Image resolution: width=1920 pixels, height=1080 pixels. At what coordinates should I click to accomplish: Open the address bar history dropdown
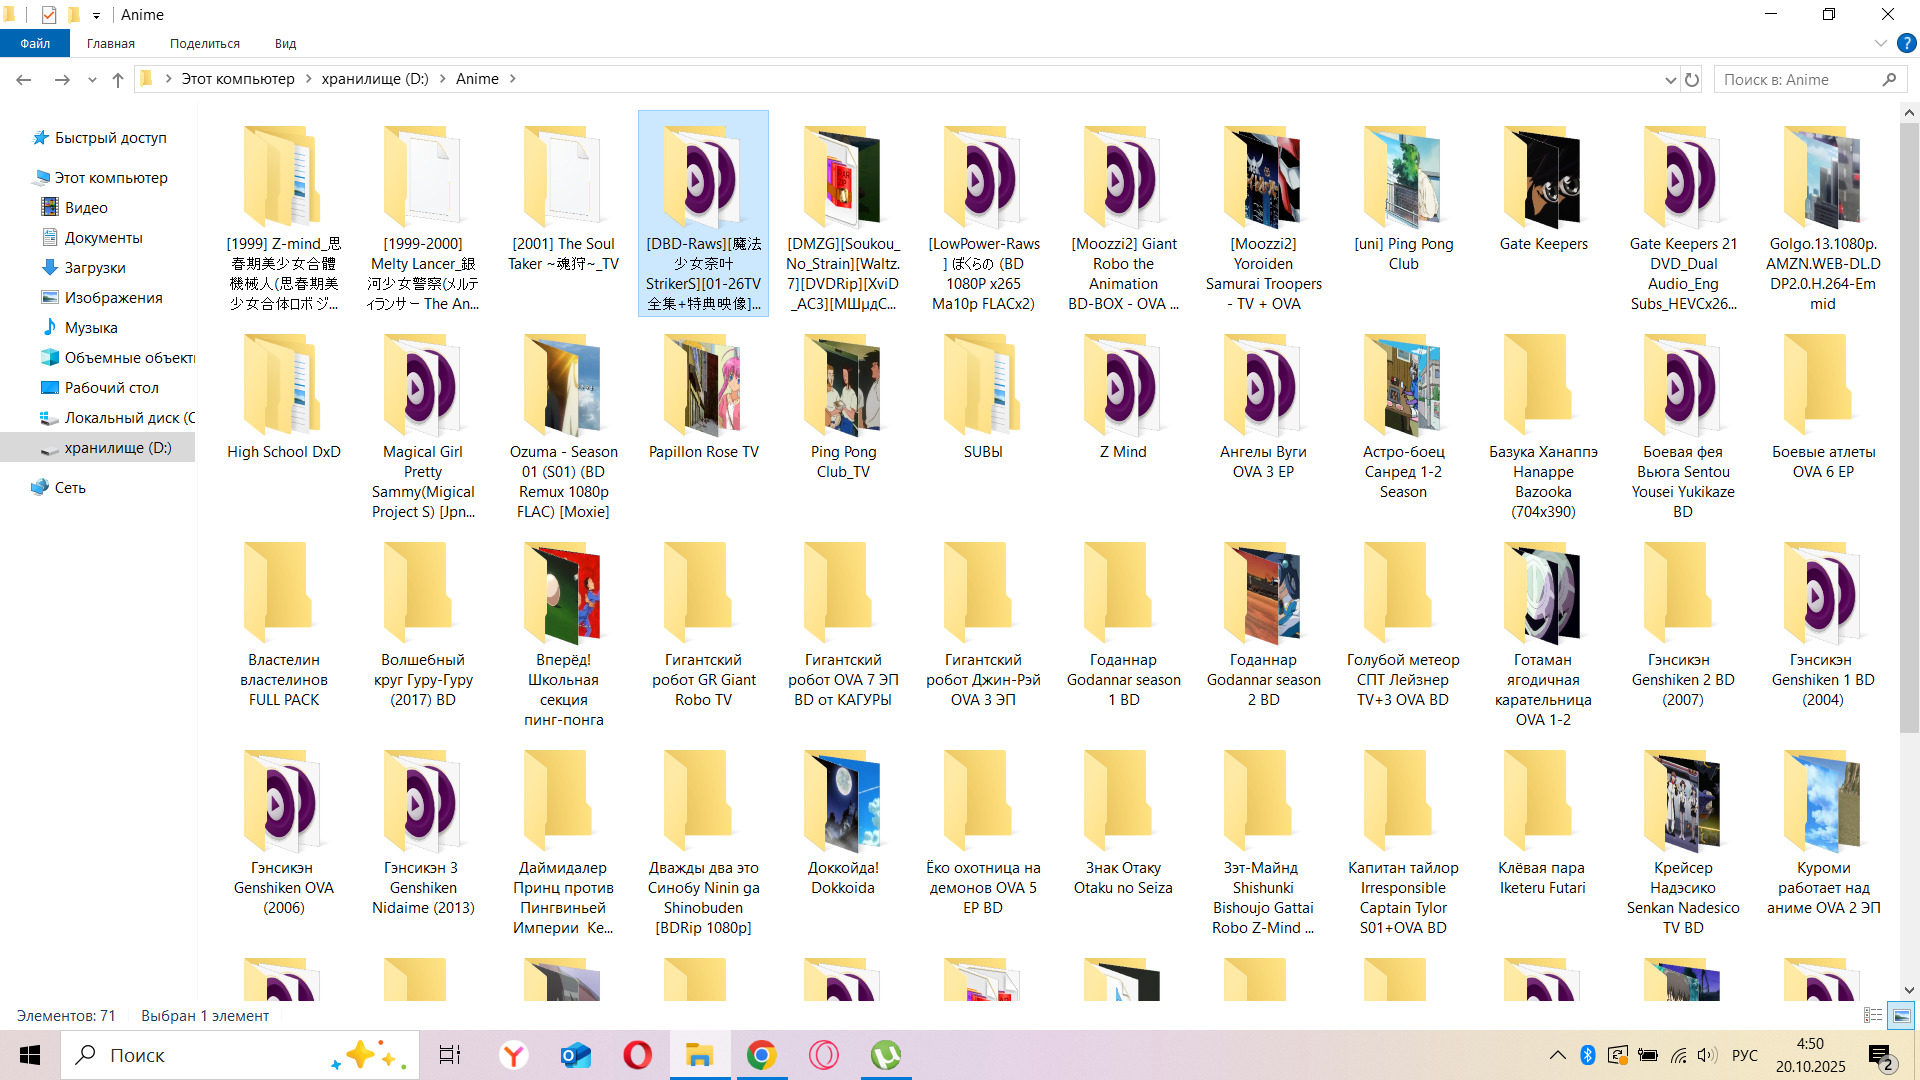1670,79
